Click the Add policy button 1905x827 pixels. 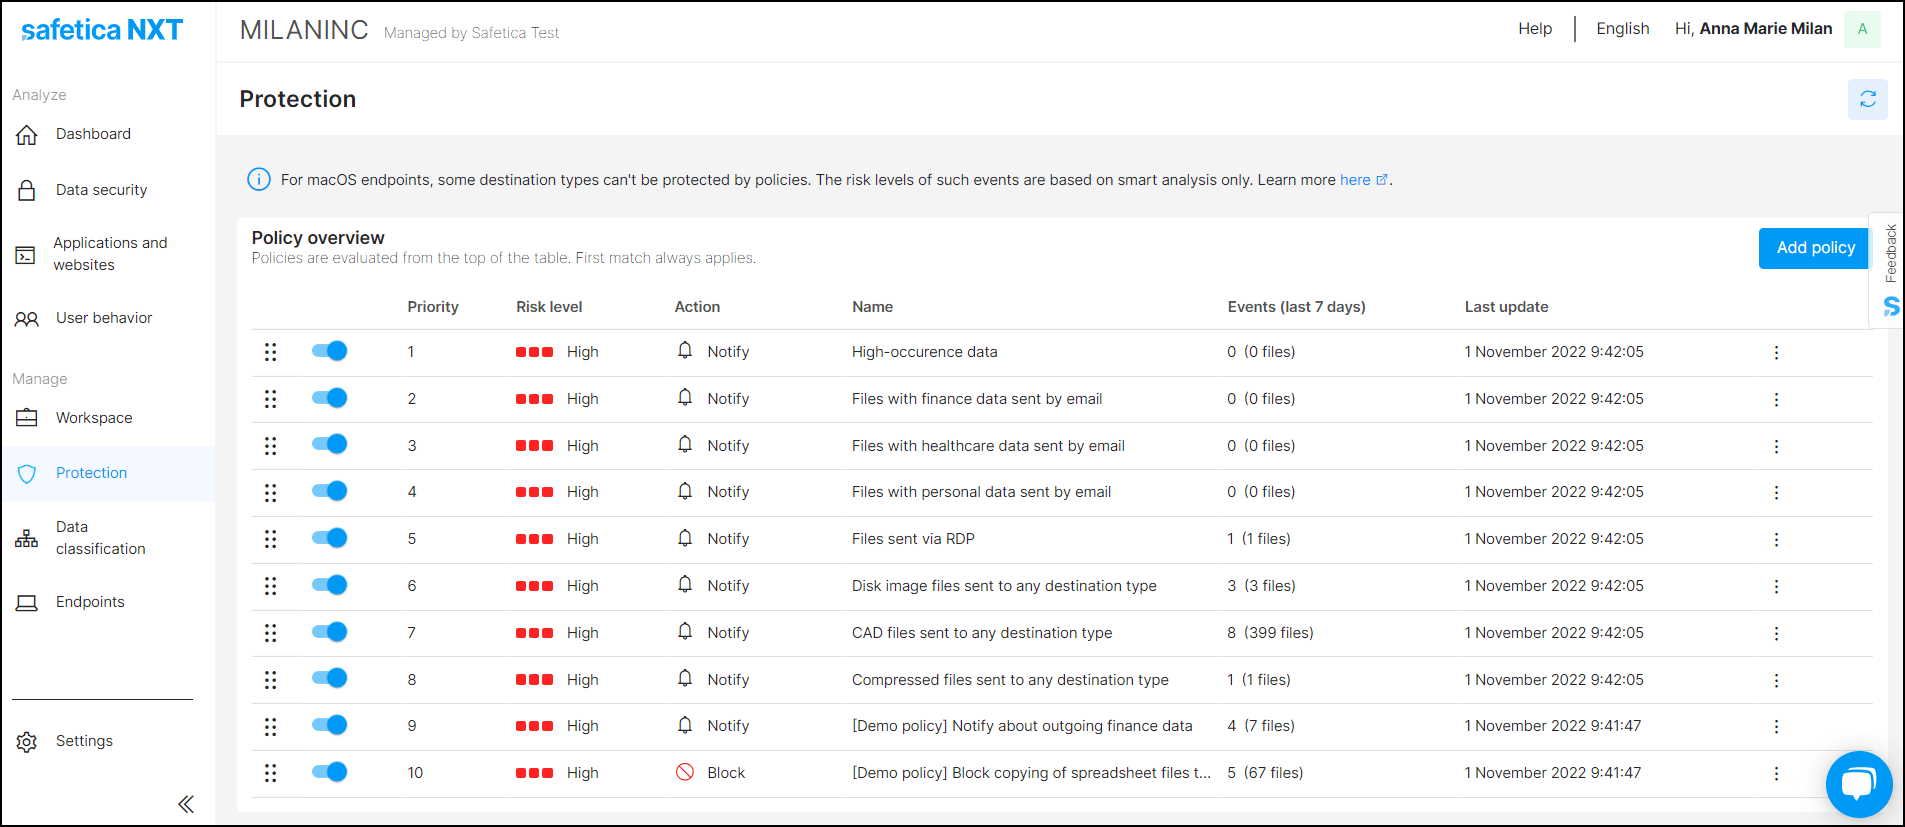pos(1815,248)
